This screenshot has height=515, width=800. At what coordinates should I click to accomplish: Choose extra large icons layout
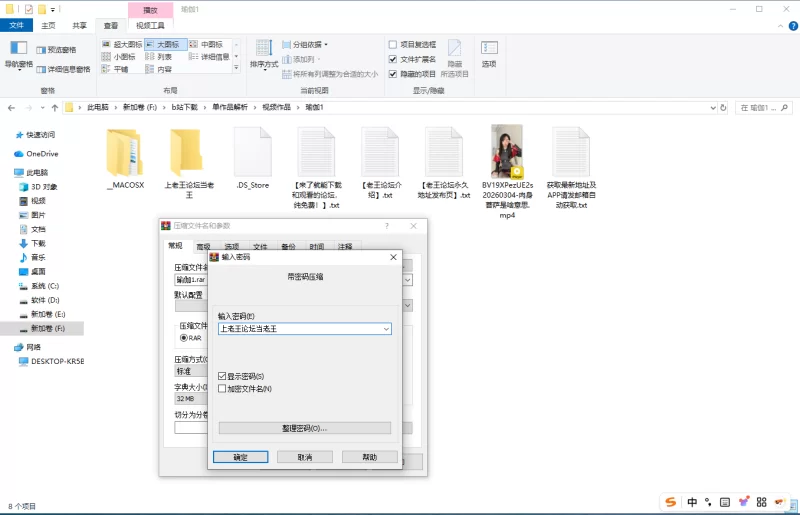coord(122,44)
